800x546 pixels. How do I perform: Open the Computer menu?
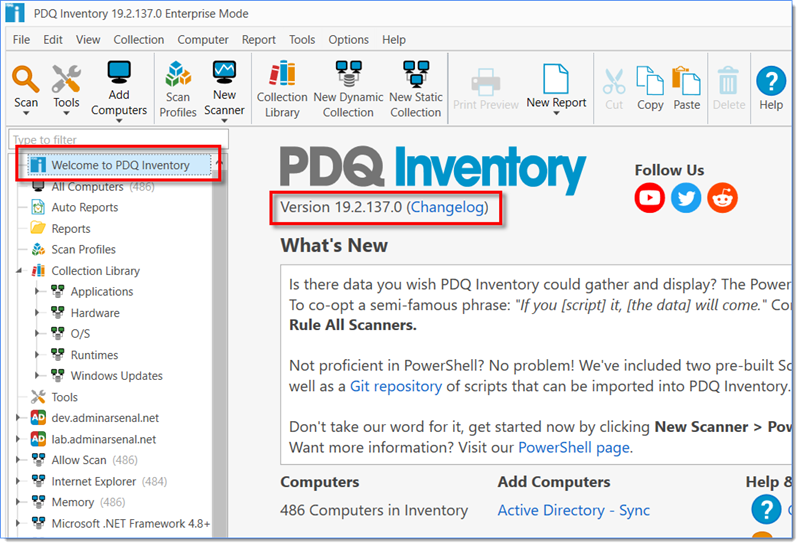click(203, 39)
